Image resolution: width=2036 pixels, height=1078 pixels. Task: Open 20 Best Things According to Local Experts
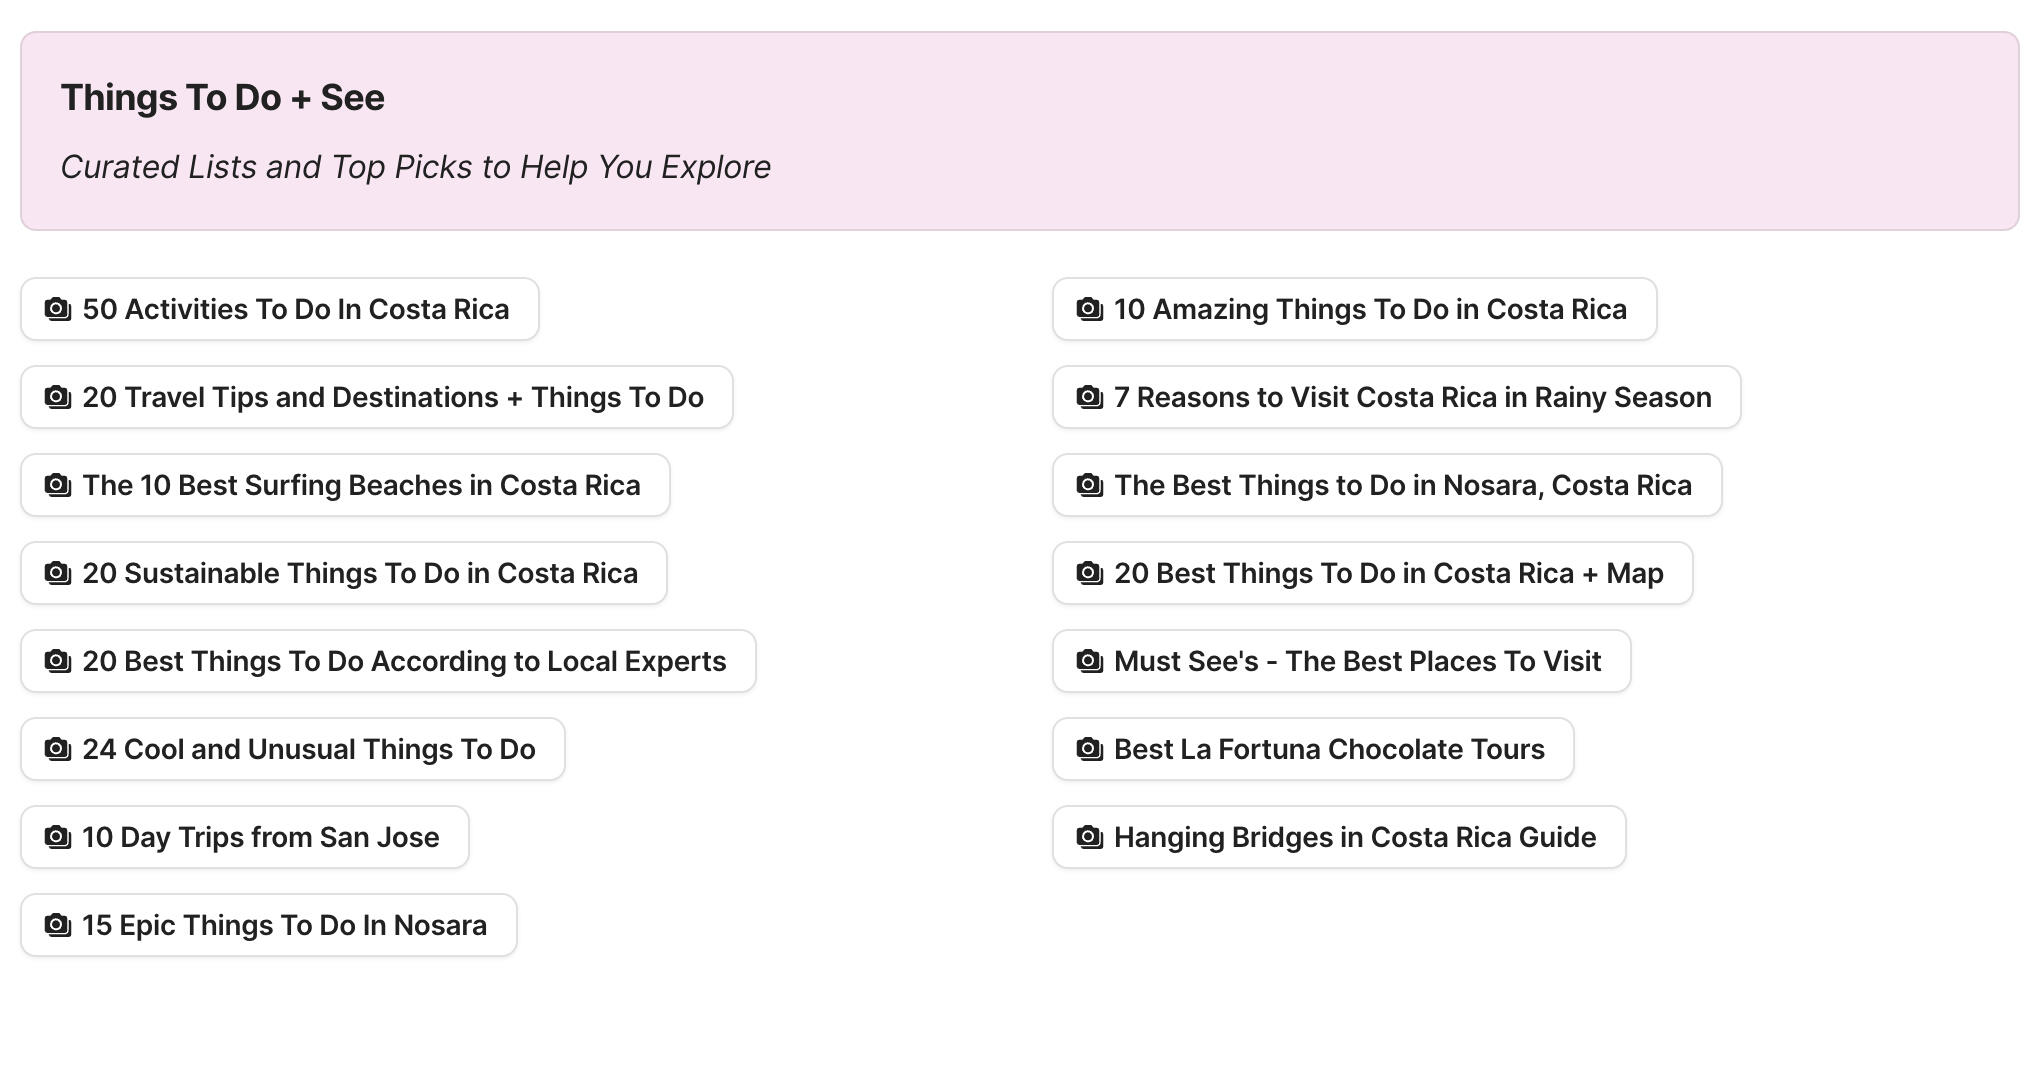(x=404, y=661)
